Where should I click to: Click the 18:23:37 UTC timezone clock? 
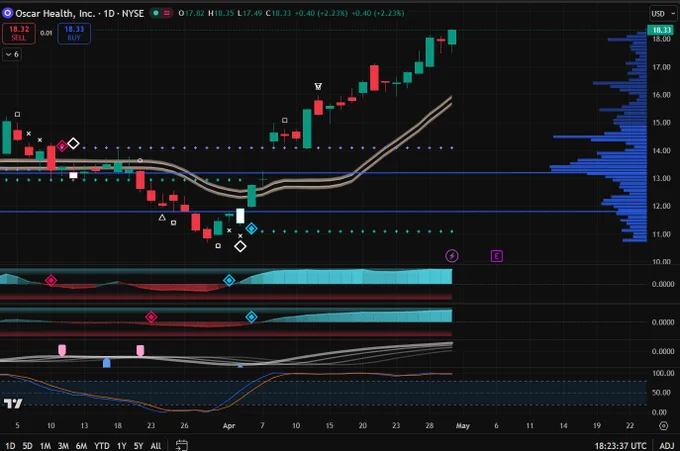click(620, 445)
